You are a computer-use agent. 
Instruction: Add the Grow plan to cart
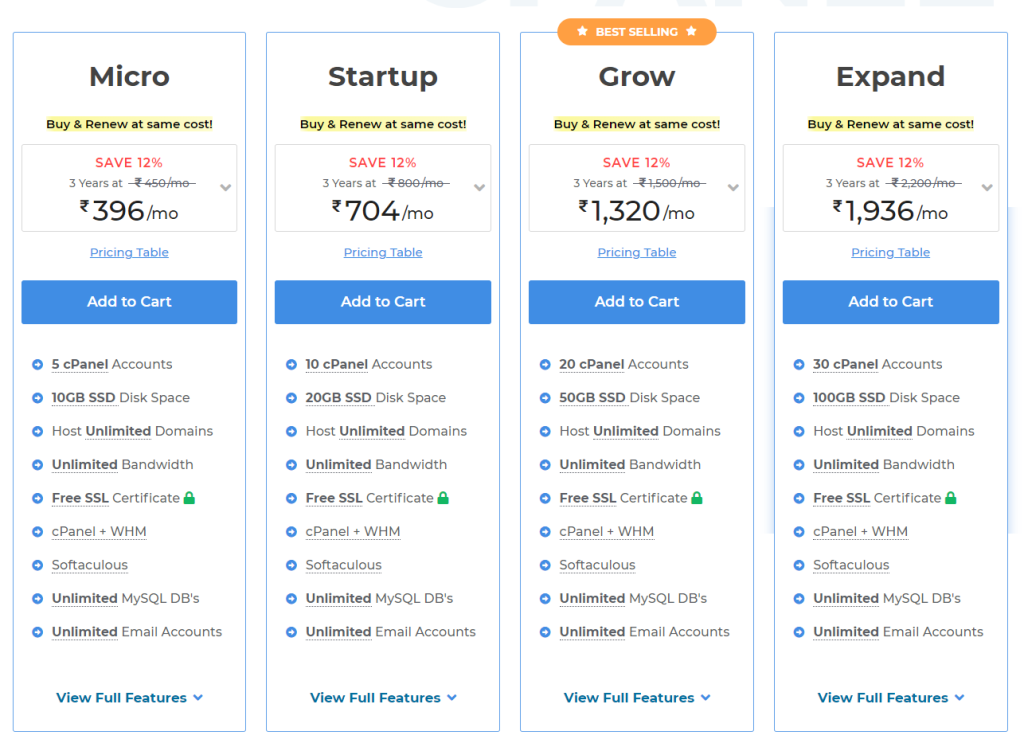636,302
